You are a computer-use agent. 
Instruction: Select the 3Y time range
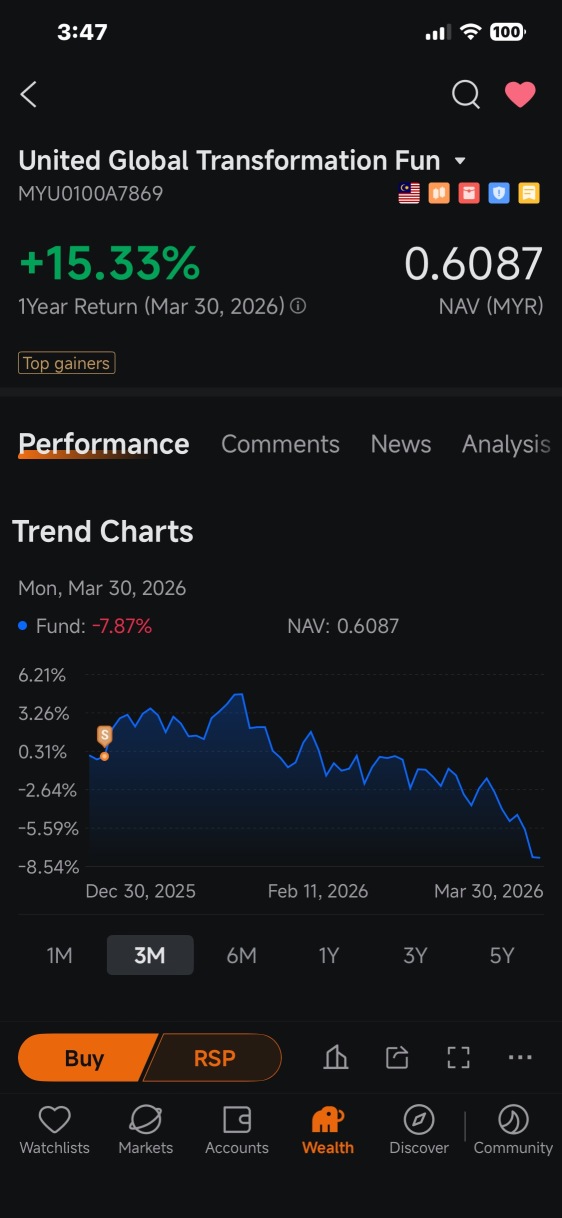[415, 955]
